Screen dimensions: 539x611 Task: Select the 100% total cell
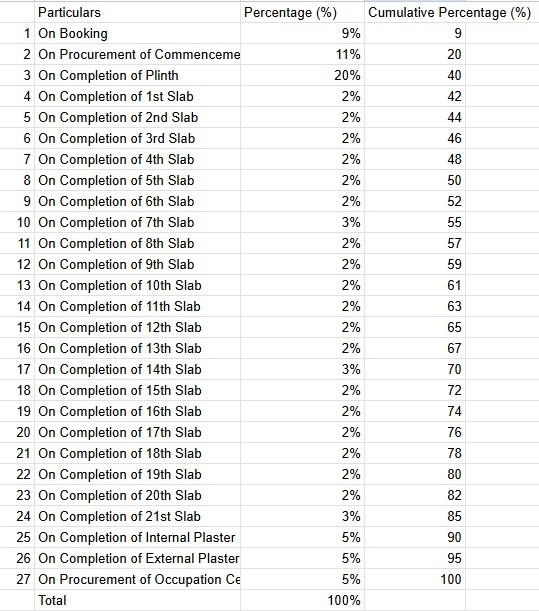302,600
